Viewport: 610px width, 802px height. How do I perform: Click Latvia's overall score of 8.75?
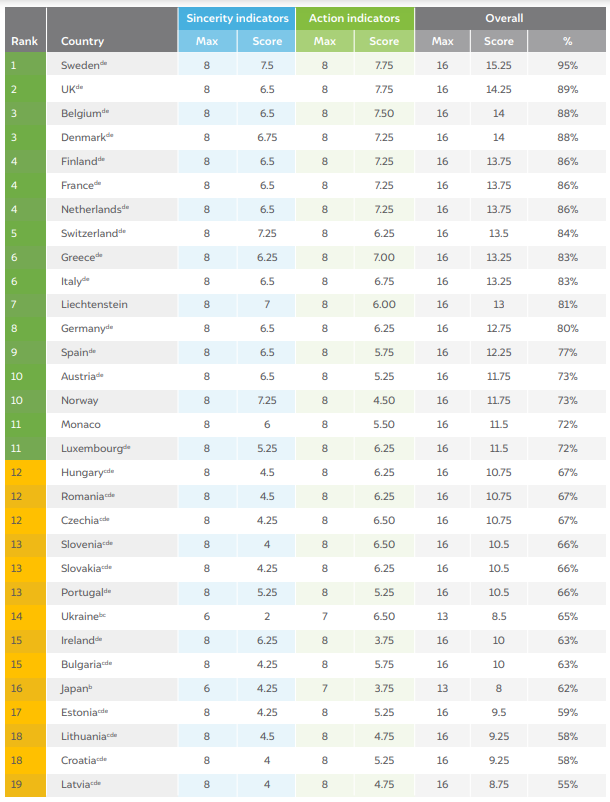point(498,783)
